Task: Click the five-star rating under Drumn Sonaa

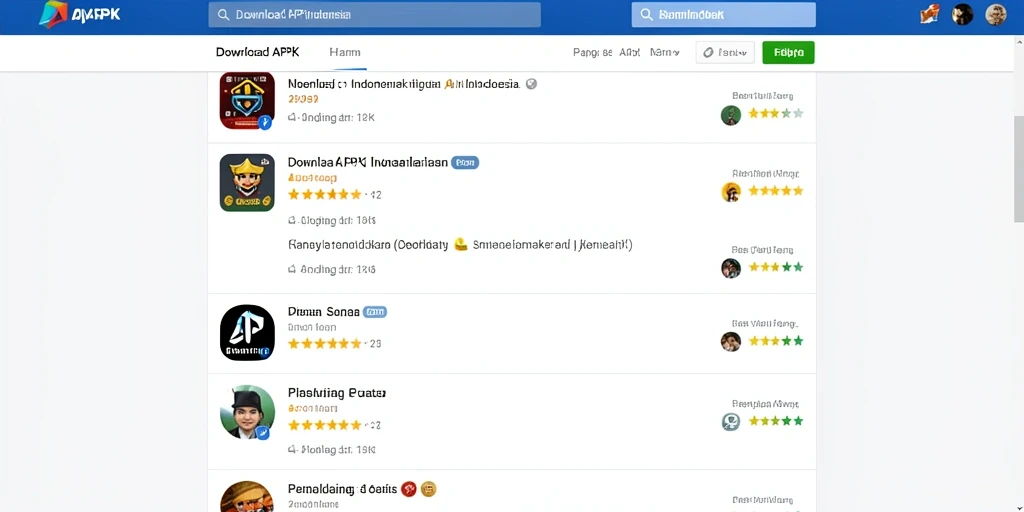Action: click(x=325, y=344)
